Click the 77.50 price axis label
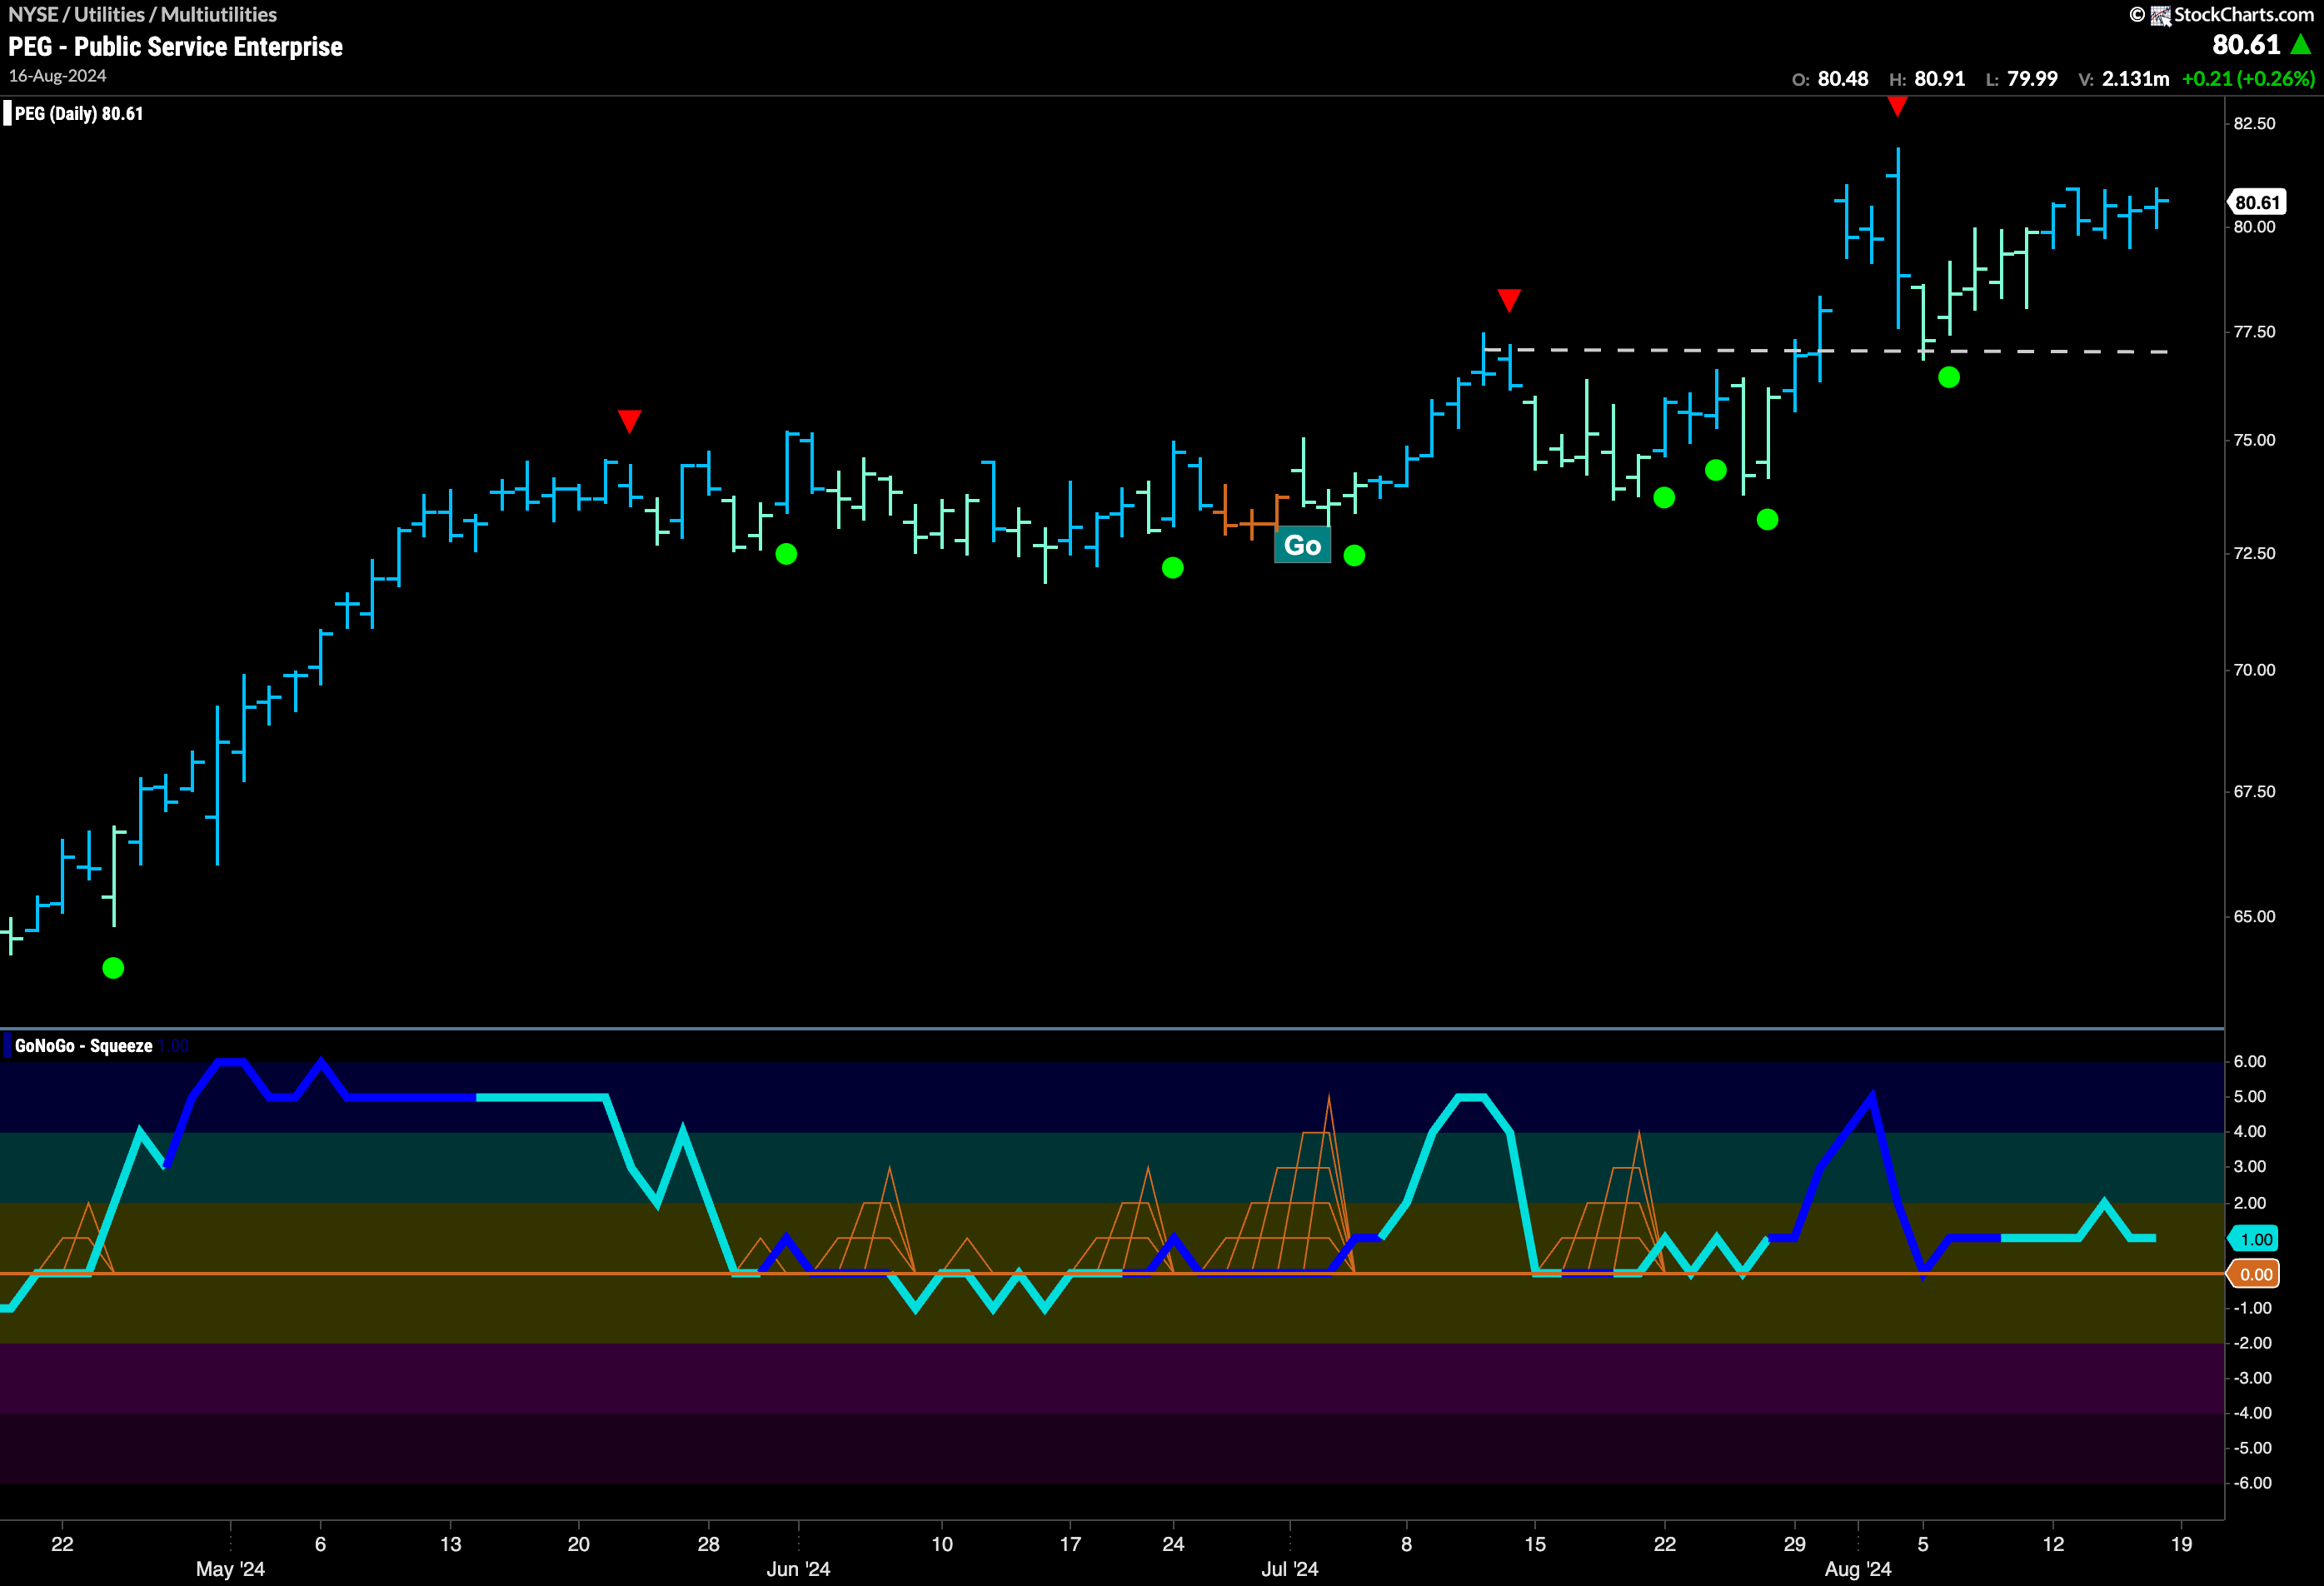 click(2254, 331)
